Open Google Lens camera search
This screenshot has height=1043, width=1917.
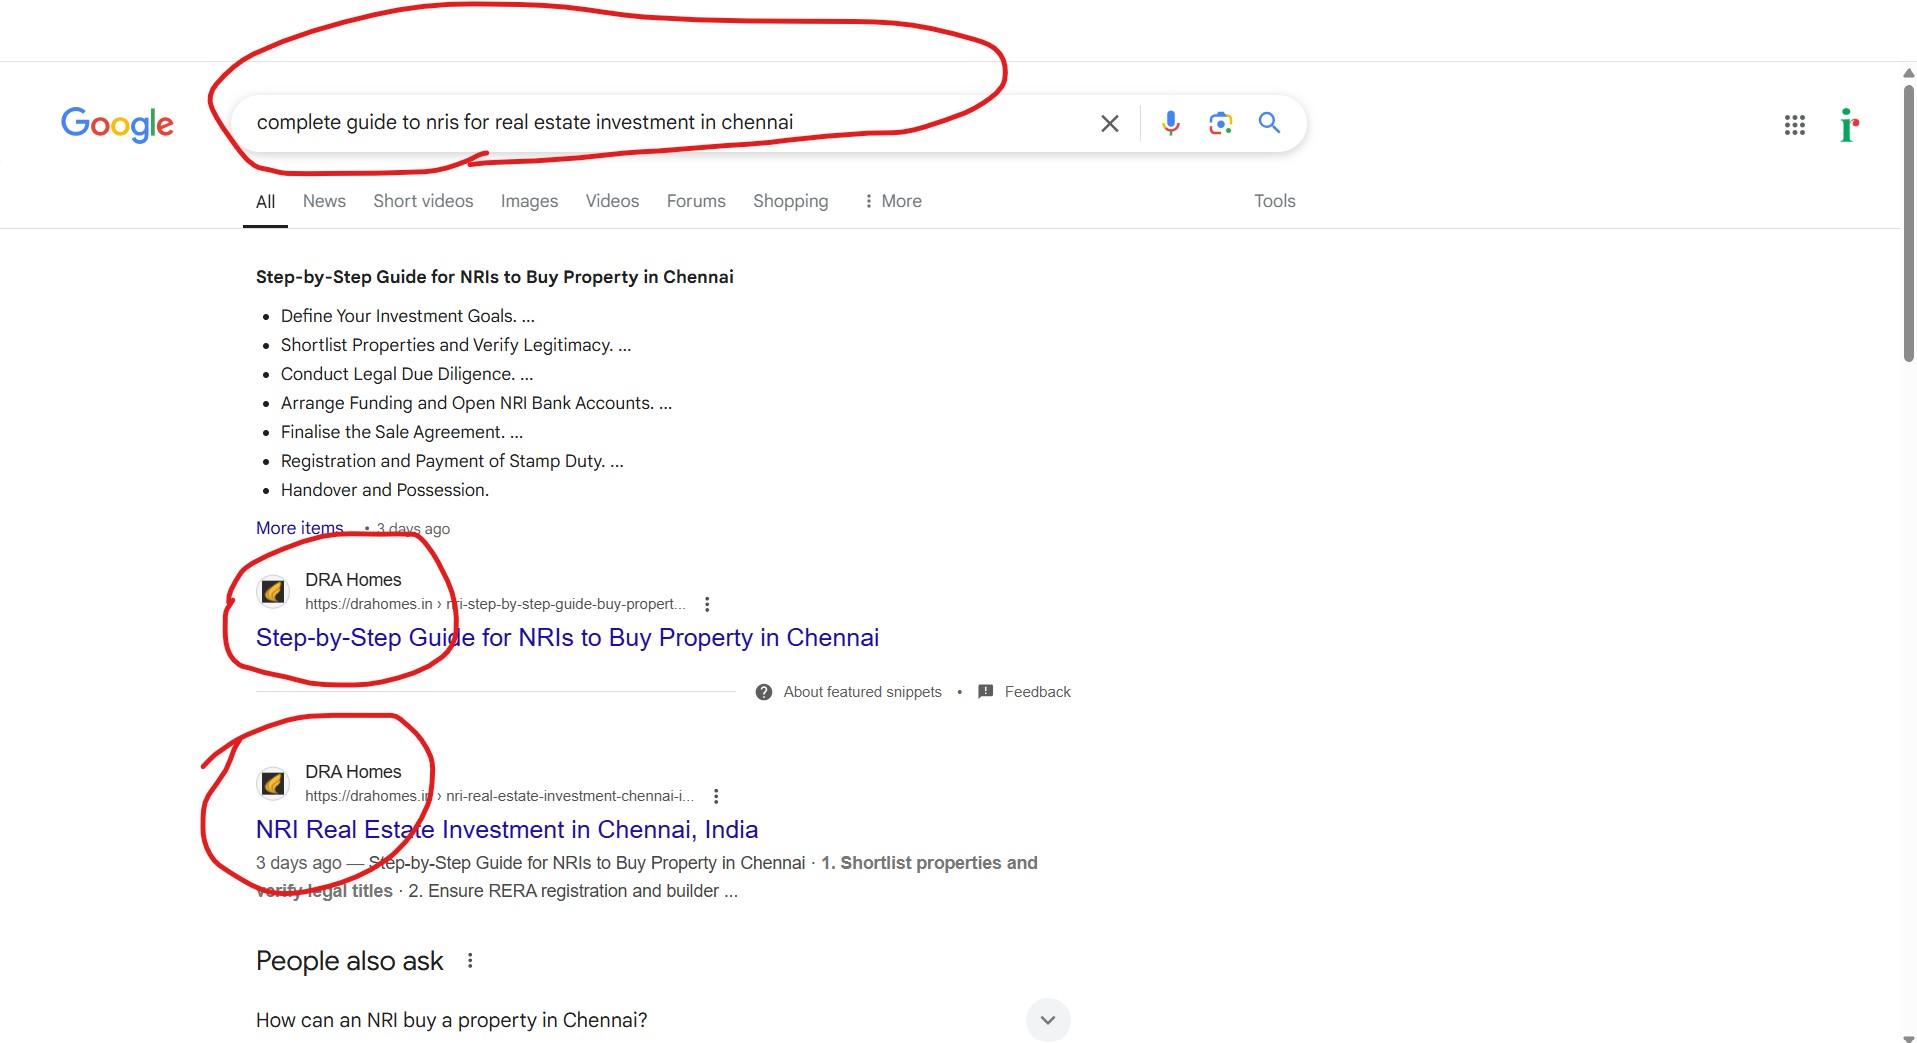[x=1219, y=123]
